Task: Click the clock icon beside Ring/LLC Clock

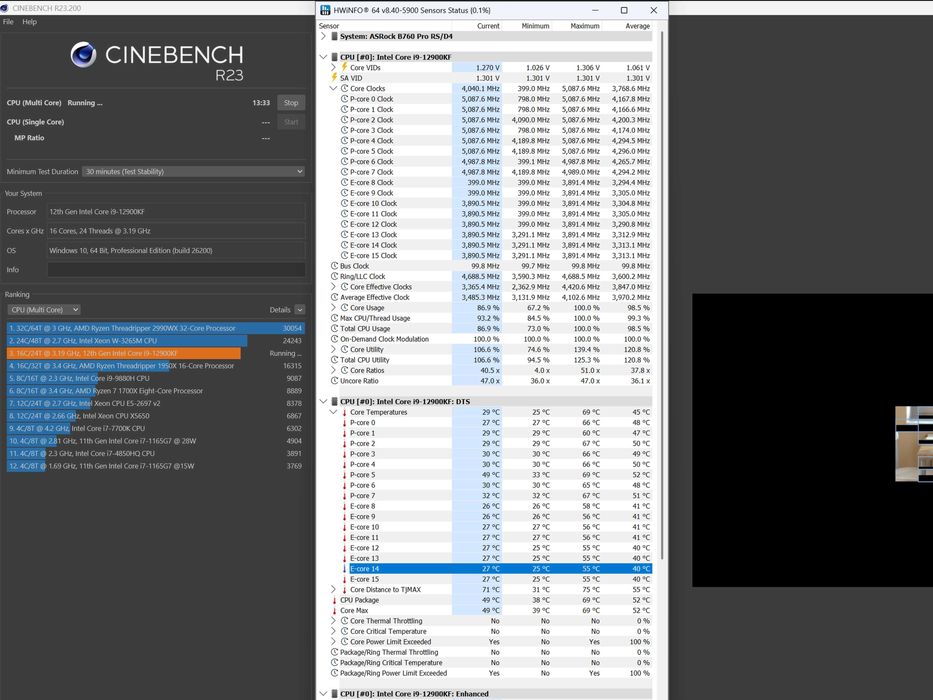Action: pos(334,276)
